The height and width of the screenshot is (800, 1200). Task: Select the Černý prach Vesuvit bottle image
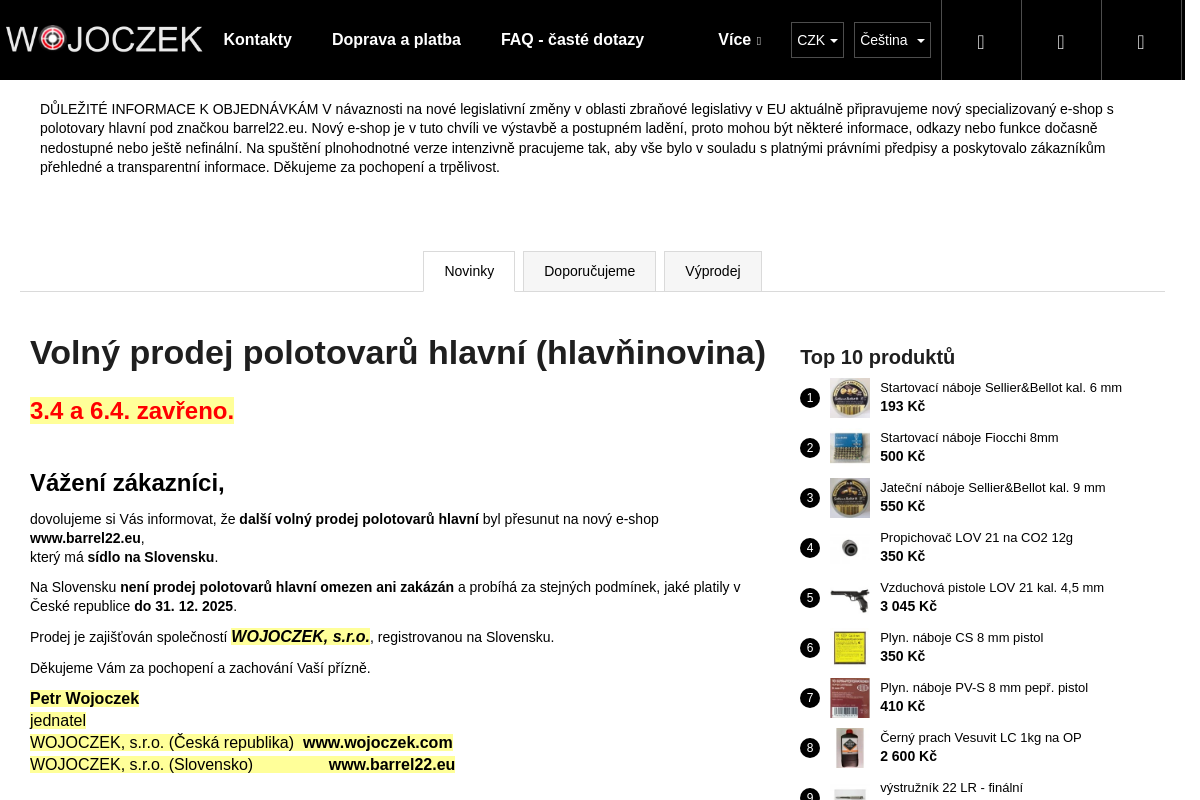[849, 748]
